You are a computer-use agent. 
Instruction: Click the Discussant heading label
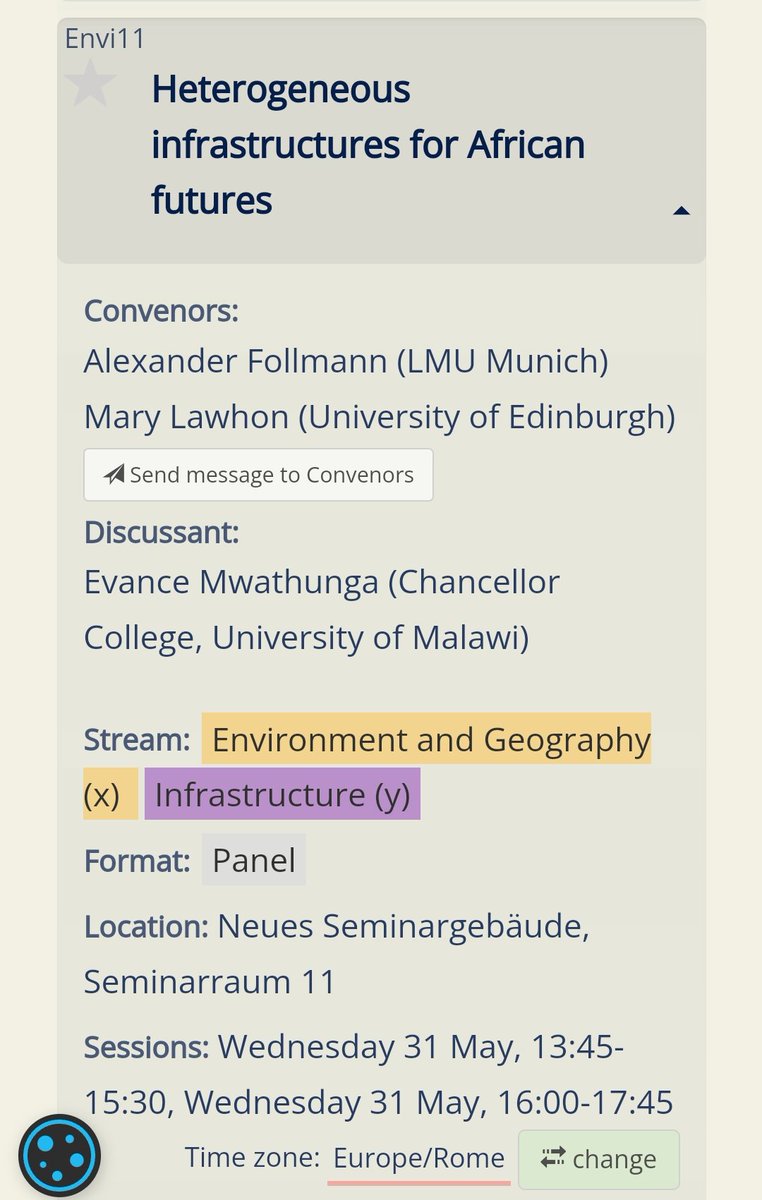[161, 532]
